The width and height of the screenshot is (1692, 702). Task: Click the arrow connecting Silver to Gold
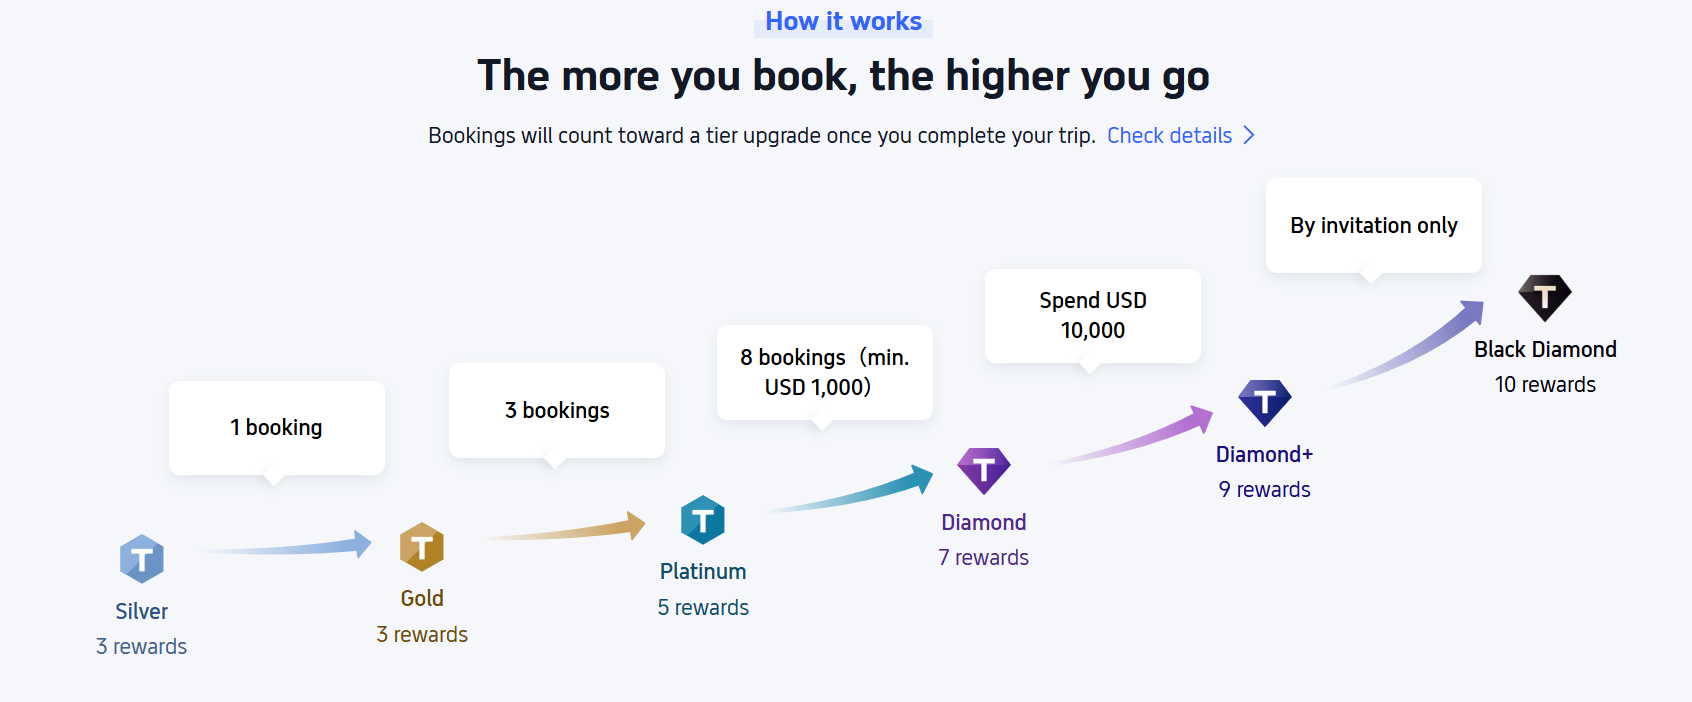click(289, 546)
